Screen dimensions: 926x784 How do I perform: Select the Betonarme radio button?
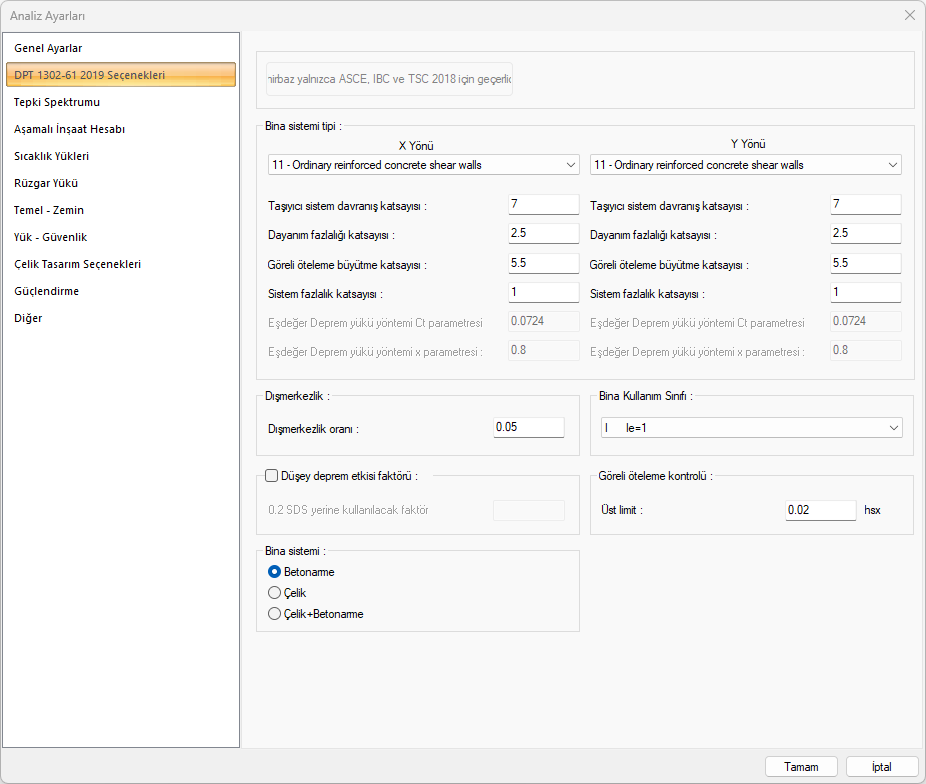[x=275, y=572]
